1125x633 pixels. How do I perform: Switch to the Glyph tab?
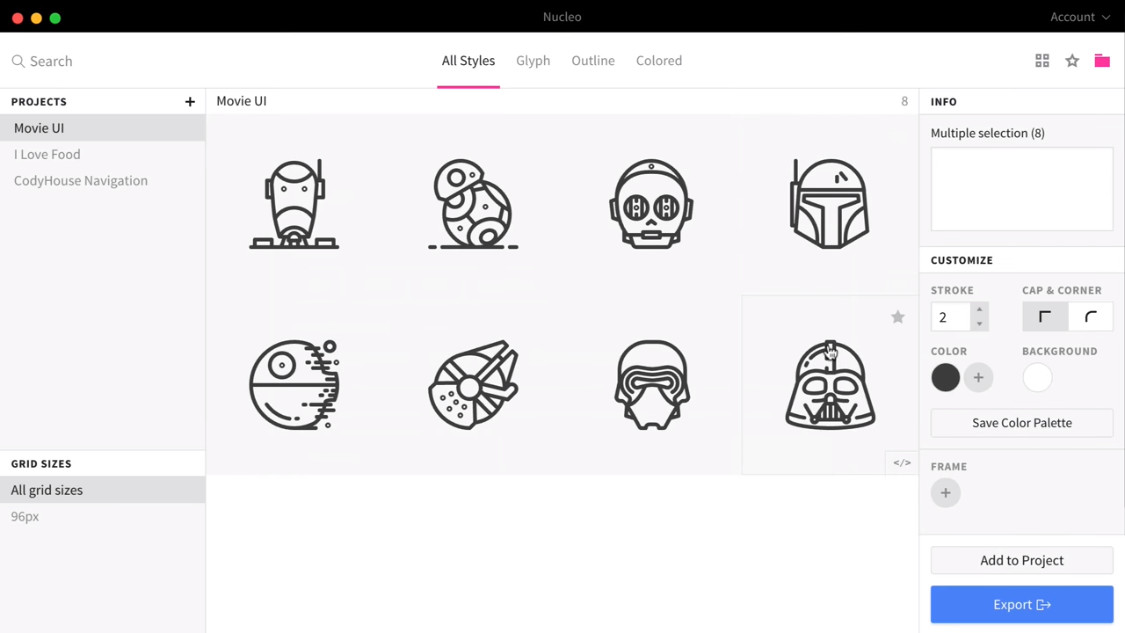[533, 61]
